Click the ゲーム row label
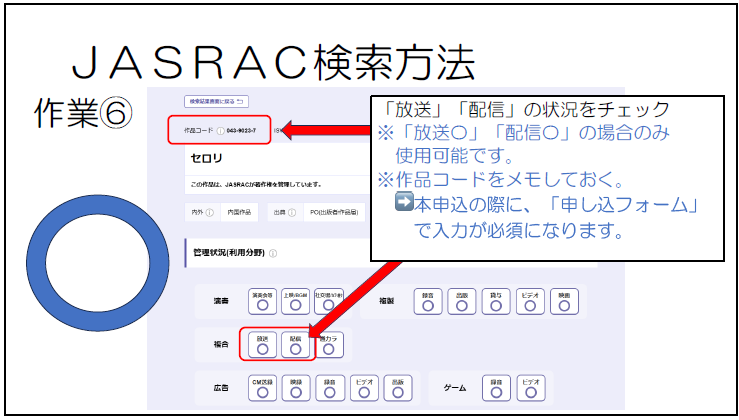 click(x=455, y=388)
